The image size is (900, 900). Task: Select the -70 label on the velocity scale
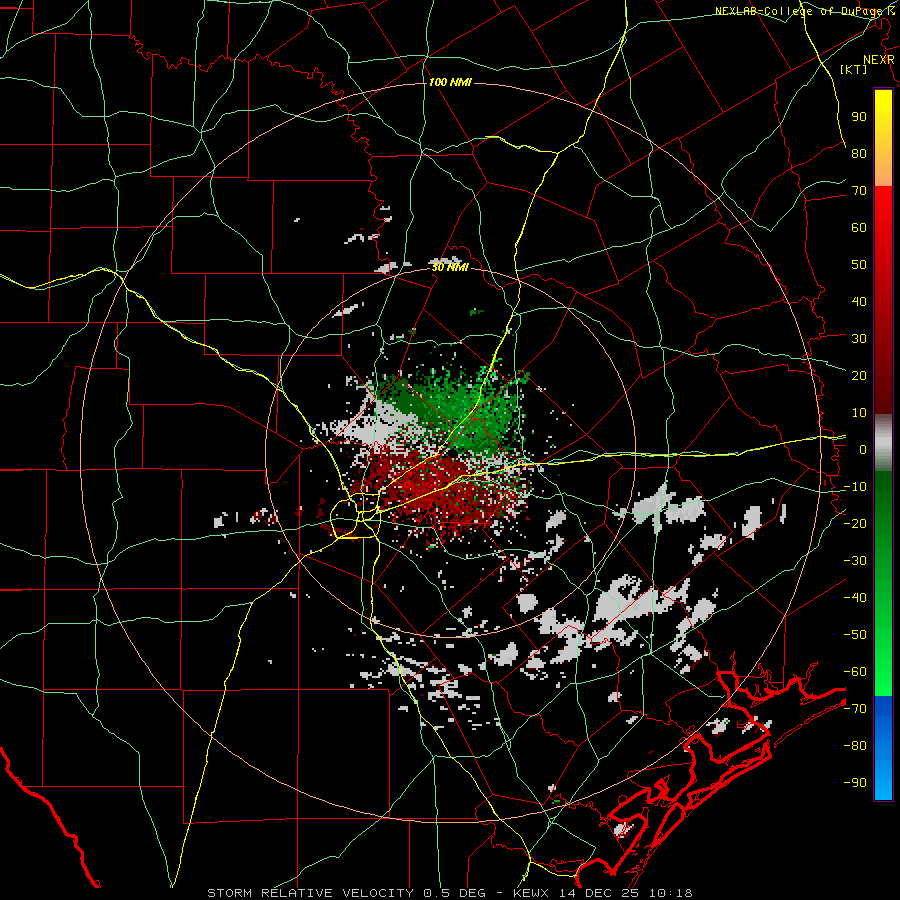(x=855, y=709)
